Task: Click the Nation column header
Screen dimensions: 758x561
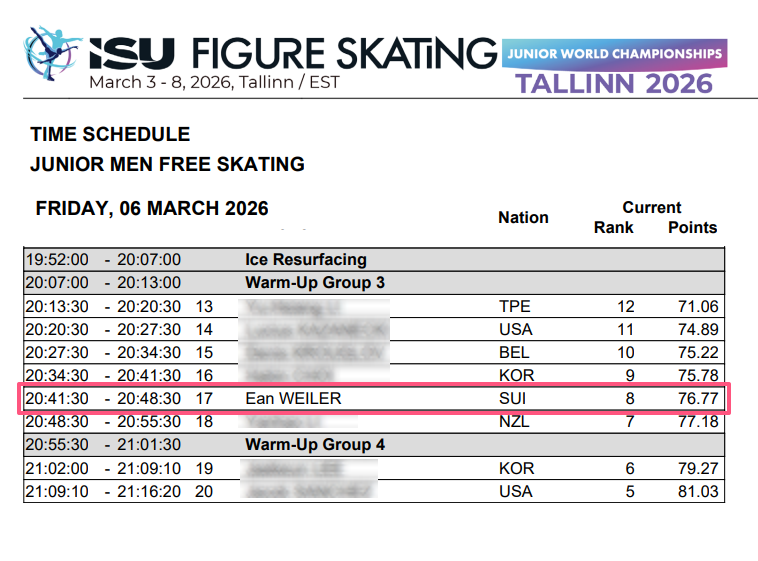Action: (x=523, y=217)
